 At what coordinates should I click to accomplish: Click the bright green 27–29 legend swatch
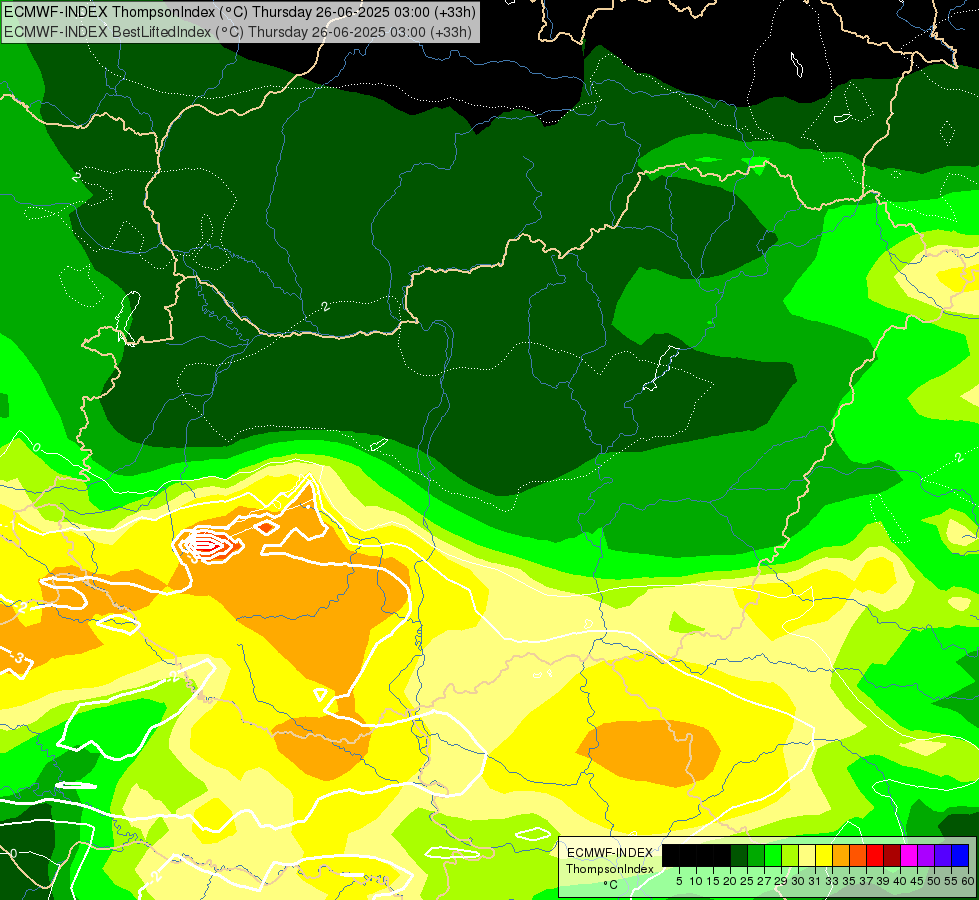773,855
